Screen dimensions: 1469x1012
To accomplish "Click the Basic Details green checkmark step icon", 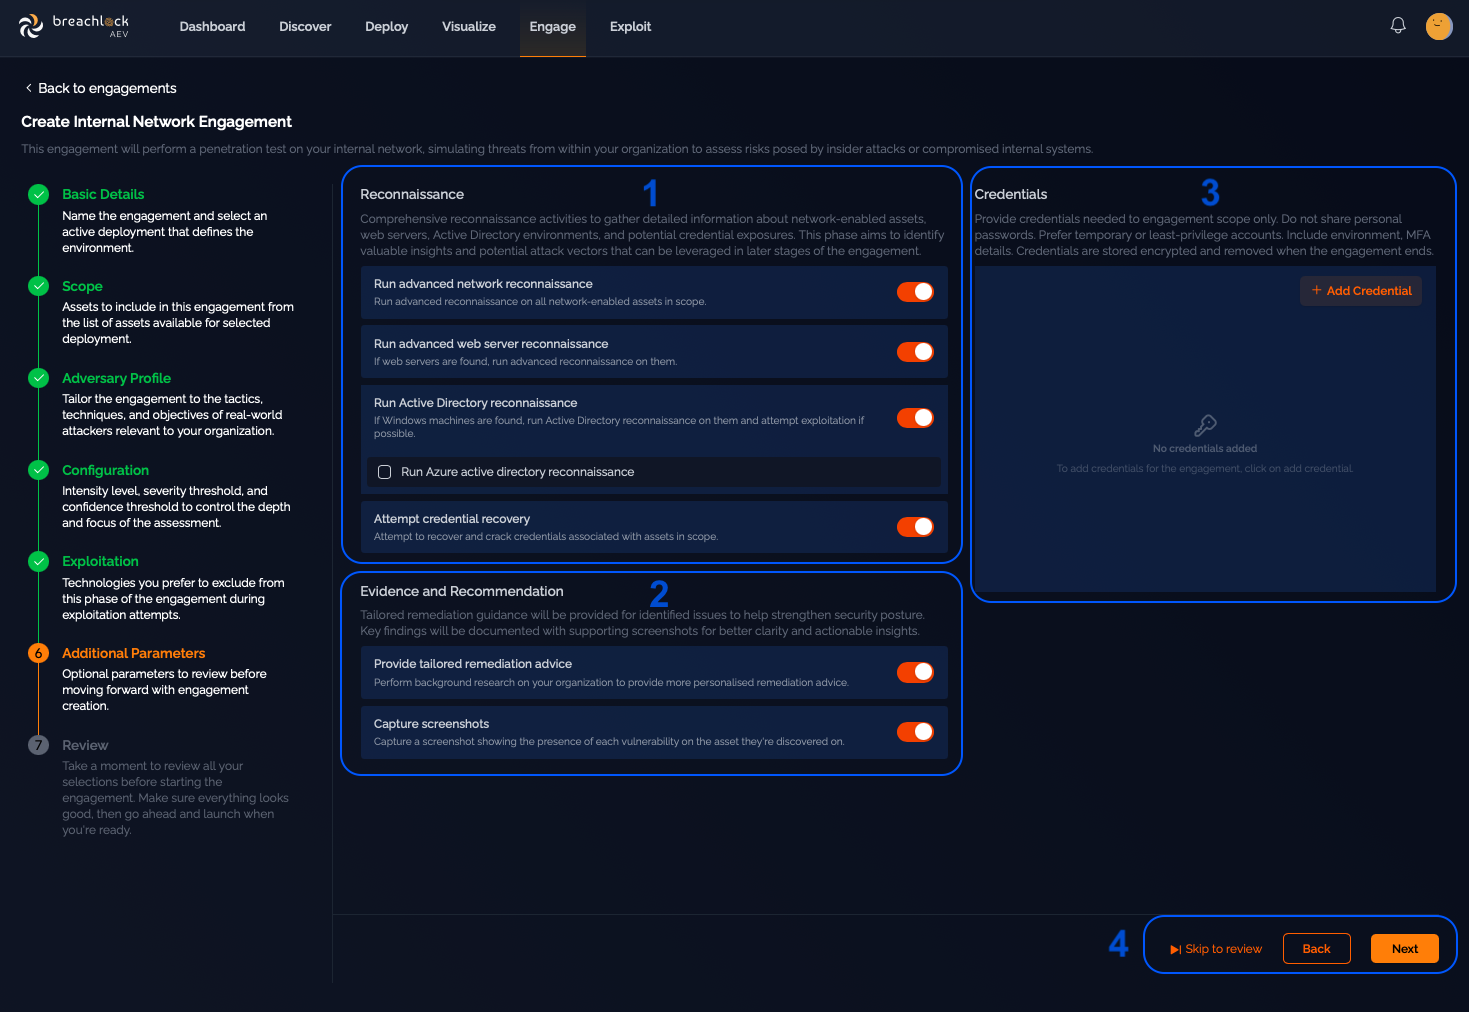I will click(x=39, y=195).
